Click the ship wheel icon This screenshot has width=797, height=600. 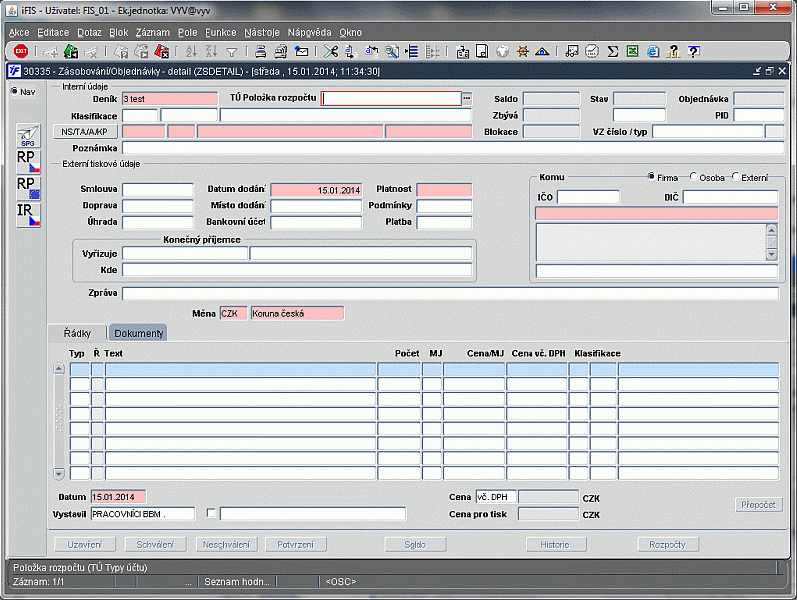tap(523, 51)
